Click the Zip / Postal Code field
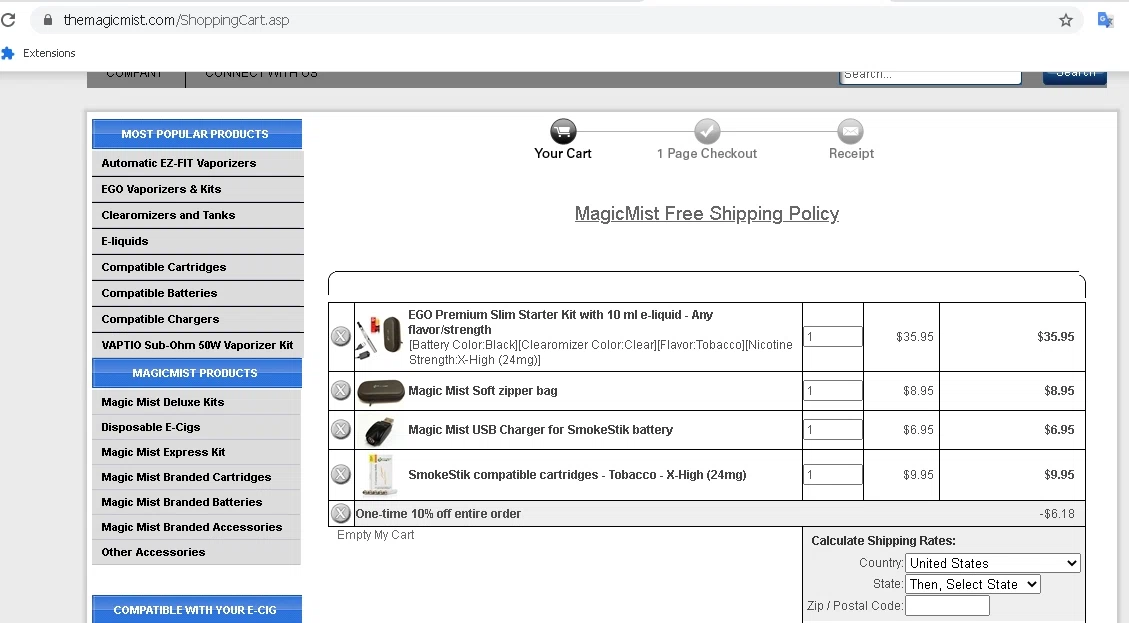Viewport: 1129px width, 623px height. click(x=947, y=606)
